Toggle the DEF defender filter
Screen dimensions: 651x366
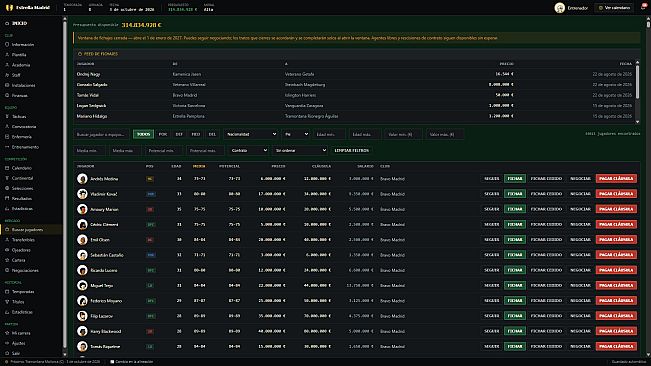(x=179, y=134)
